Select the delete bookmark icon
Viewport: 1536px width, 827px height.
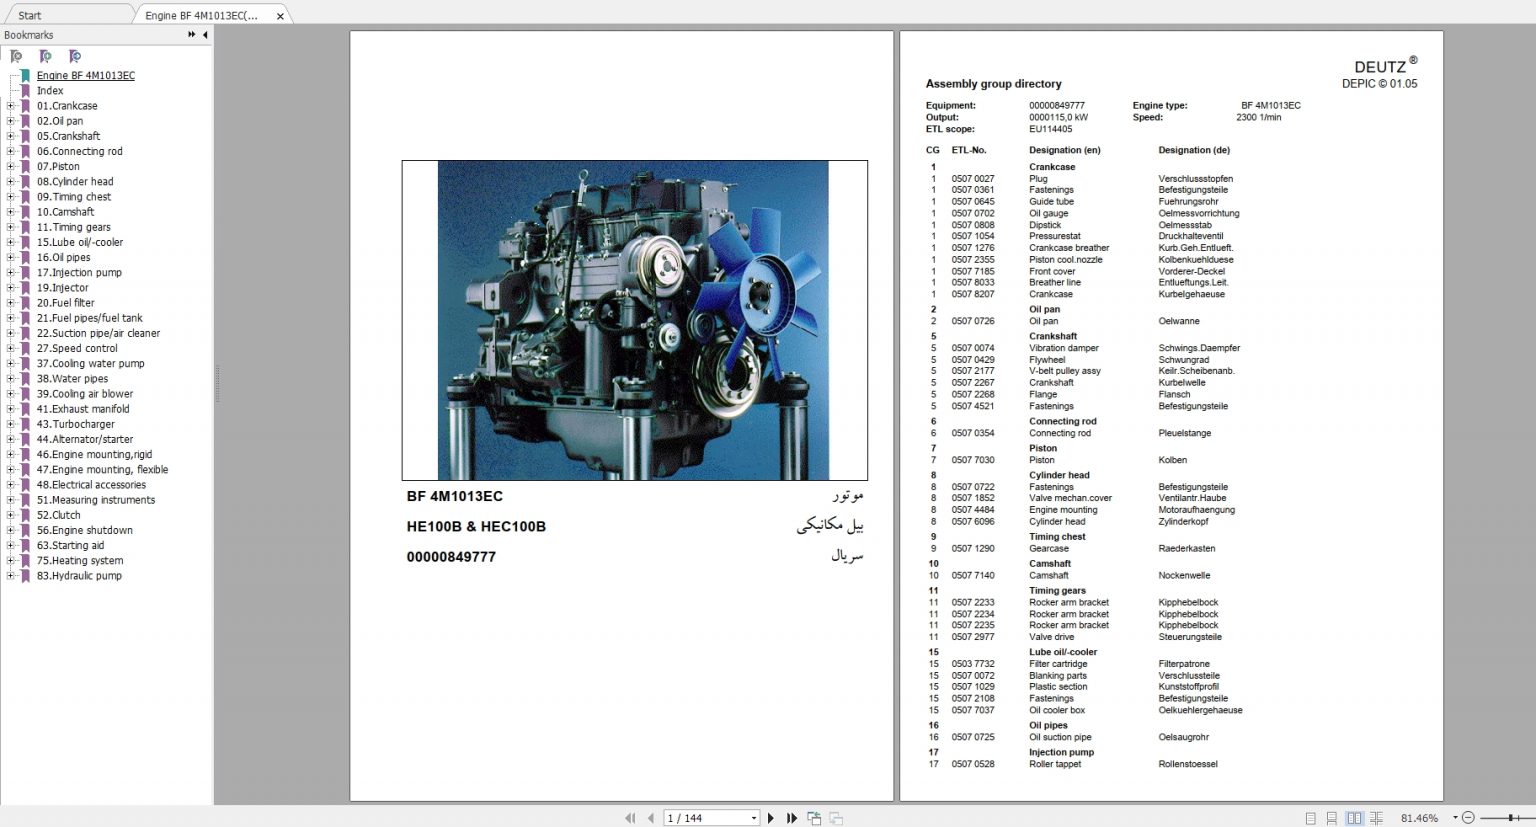tap(17, 57)
